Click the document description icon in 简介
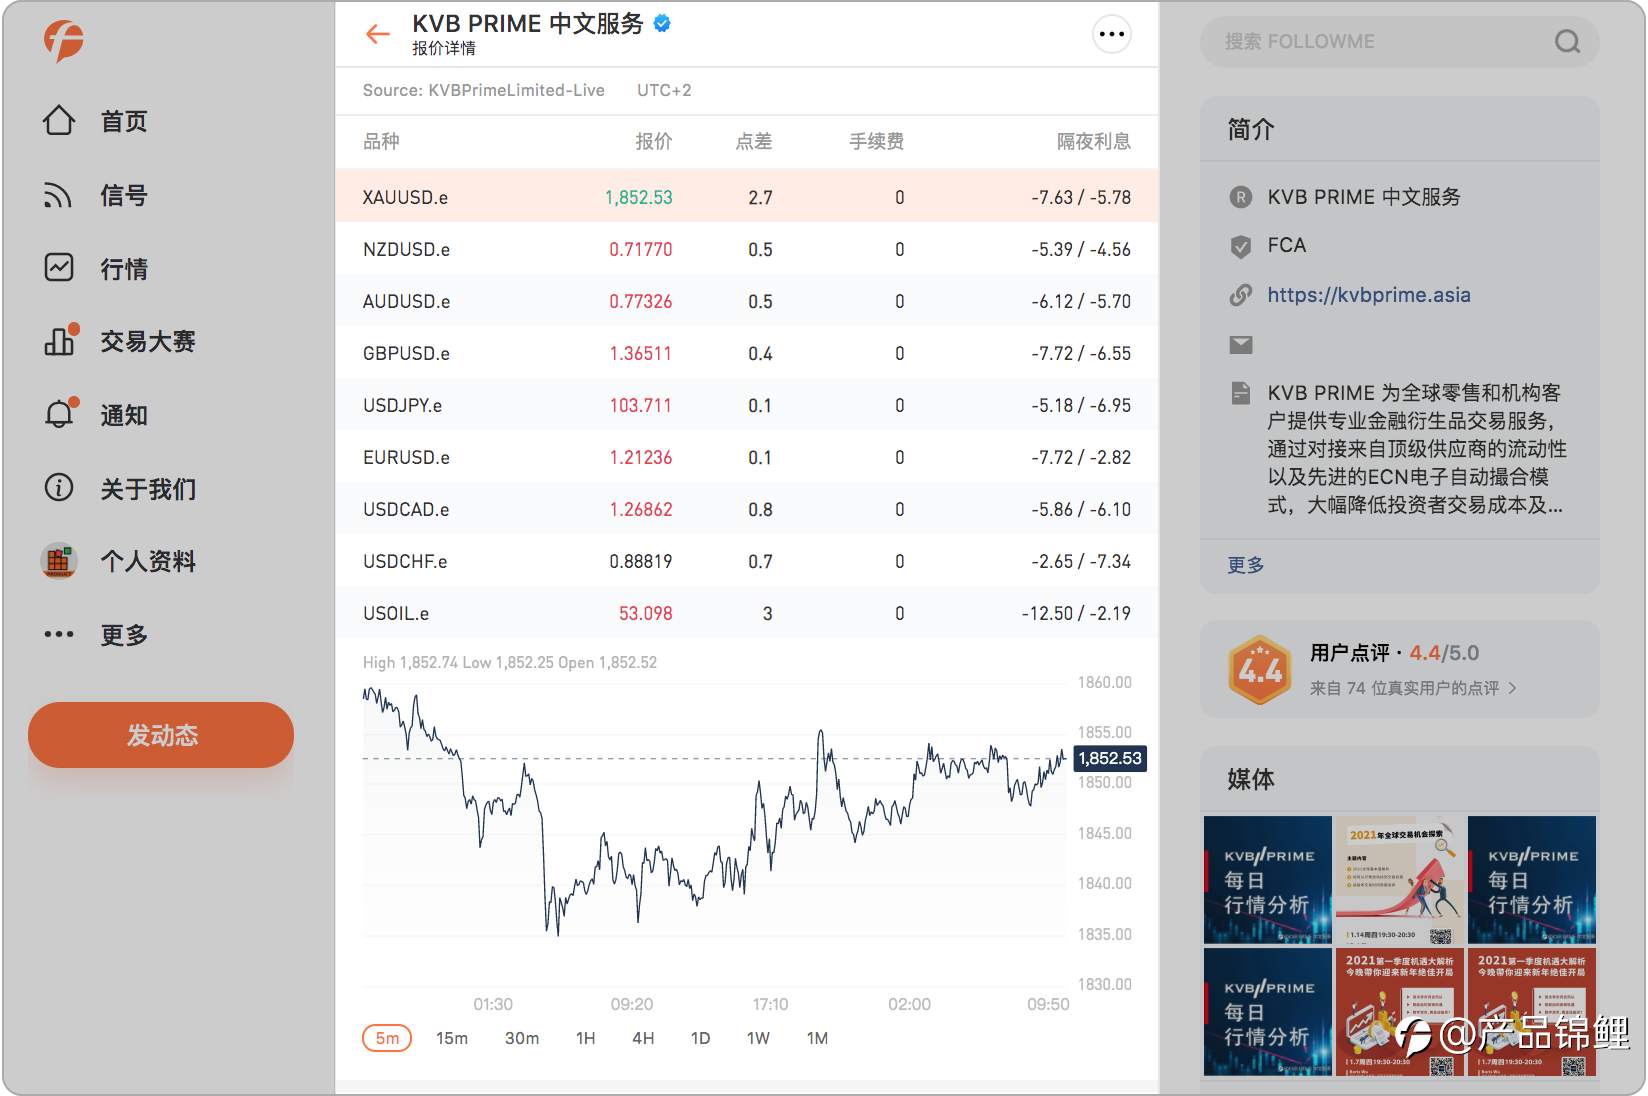Screen dimensions: 1648x1096 pos(1241,393)
